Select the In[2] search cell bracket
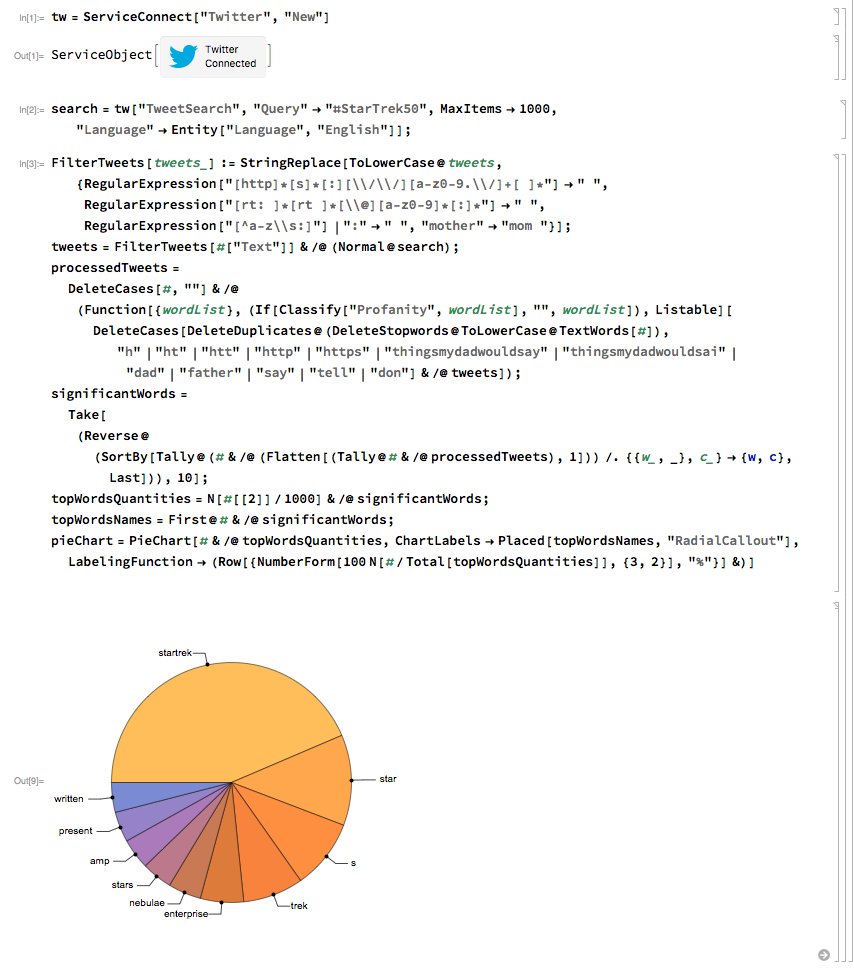Viewport: 854px width, 971px height. click(843, 120)
